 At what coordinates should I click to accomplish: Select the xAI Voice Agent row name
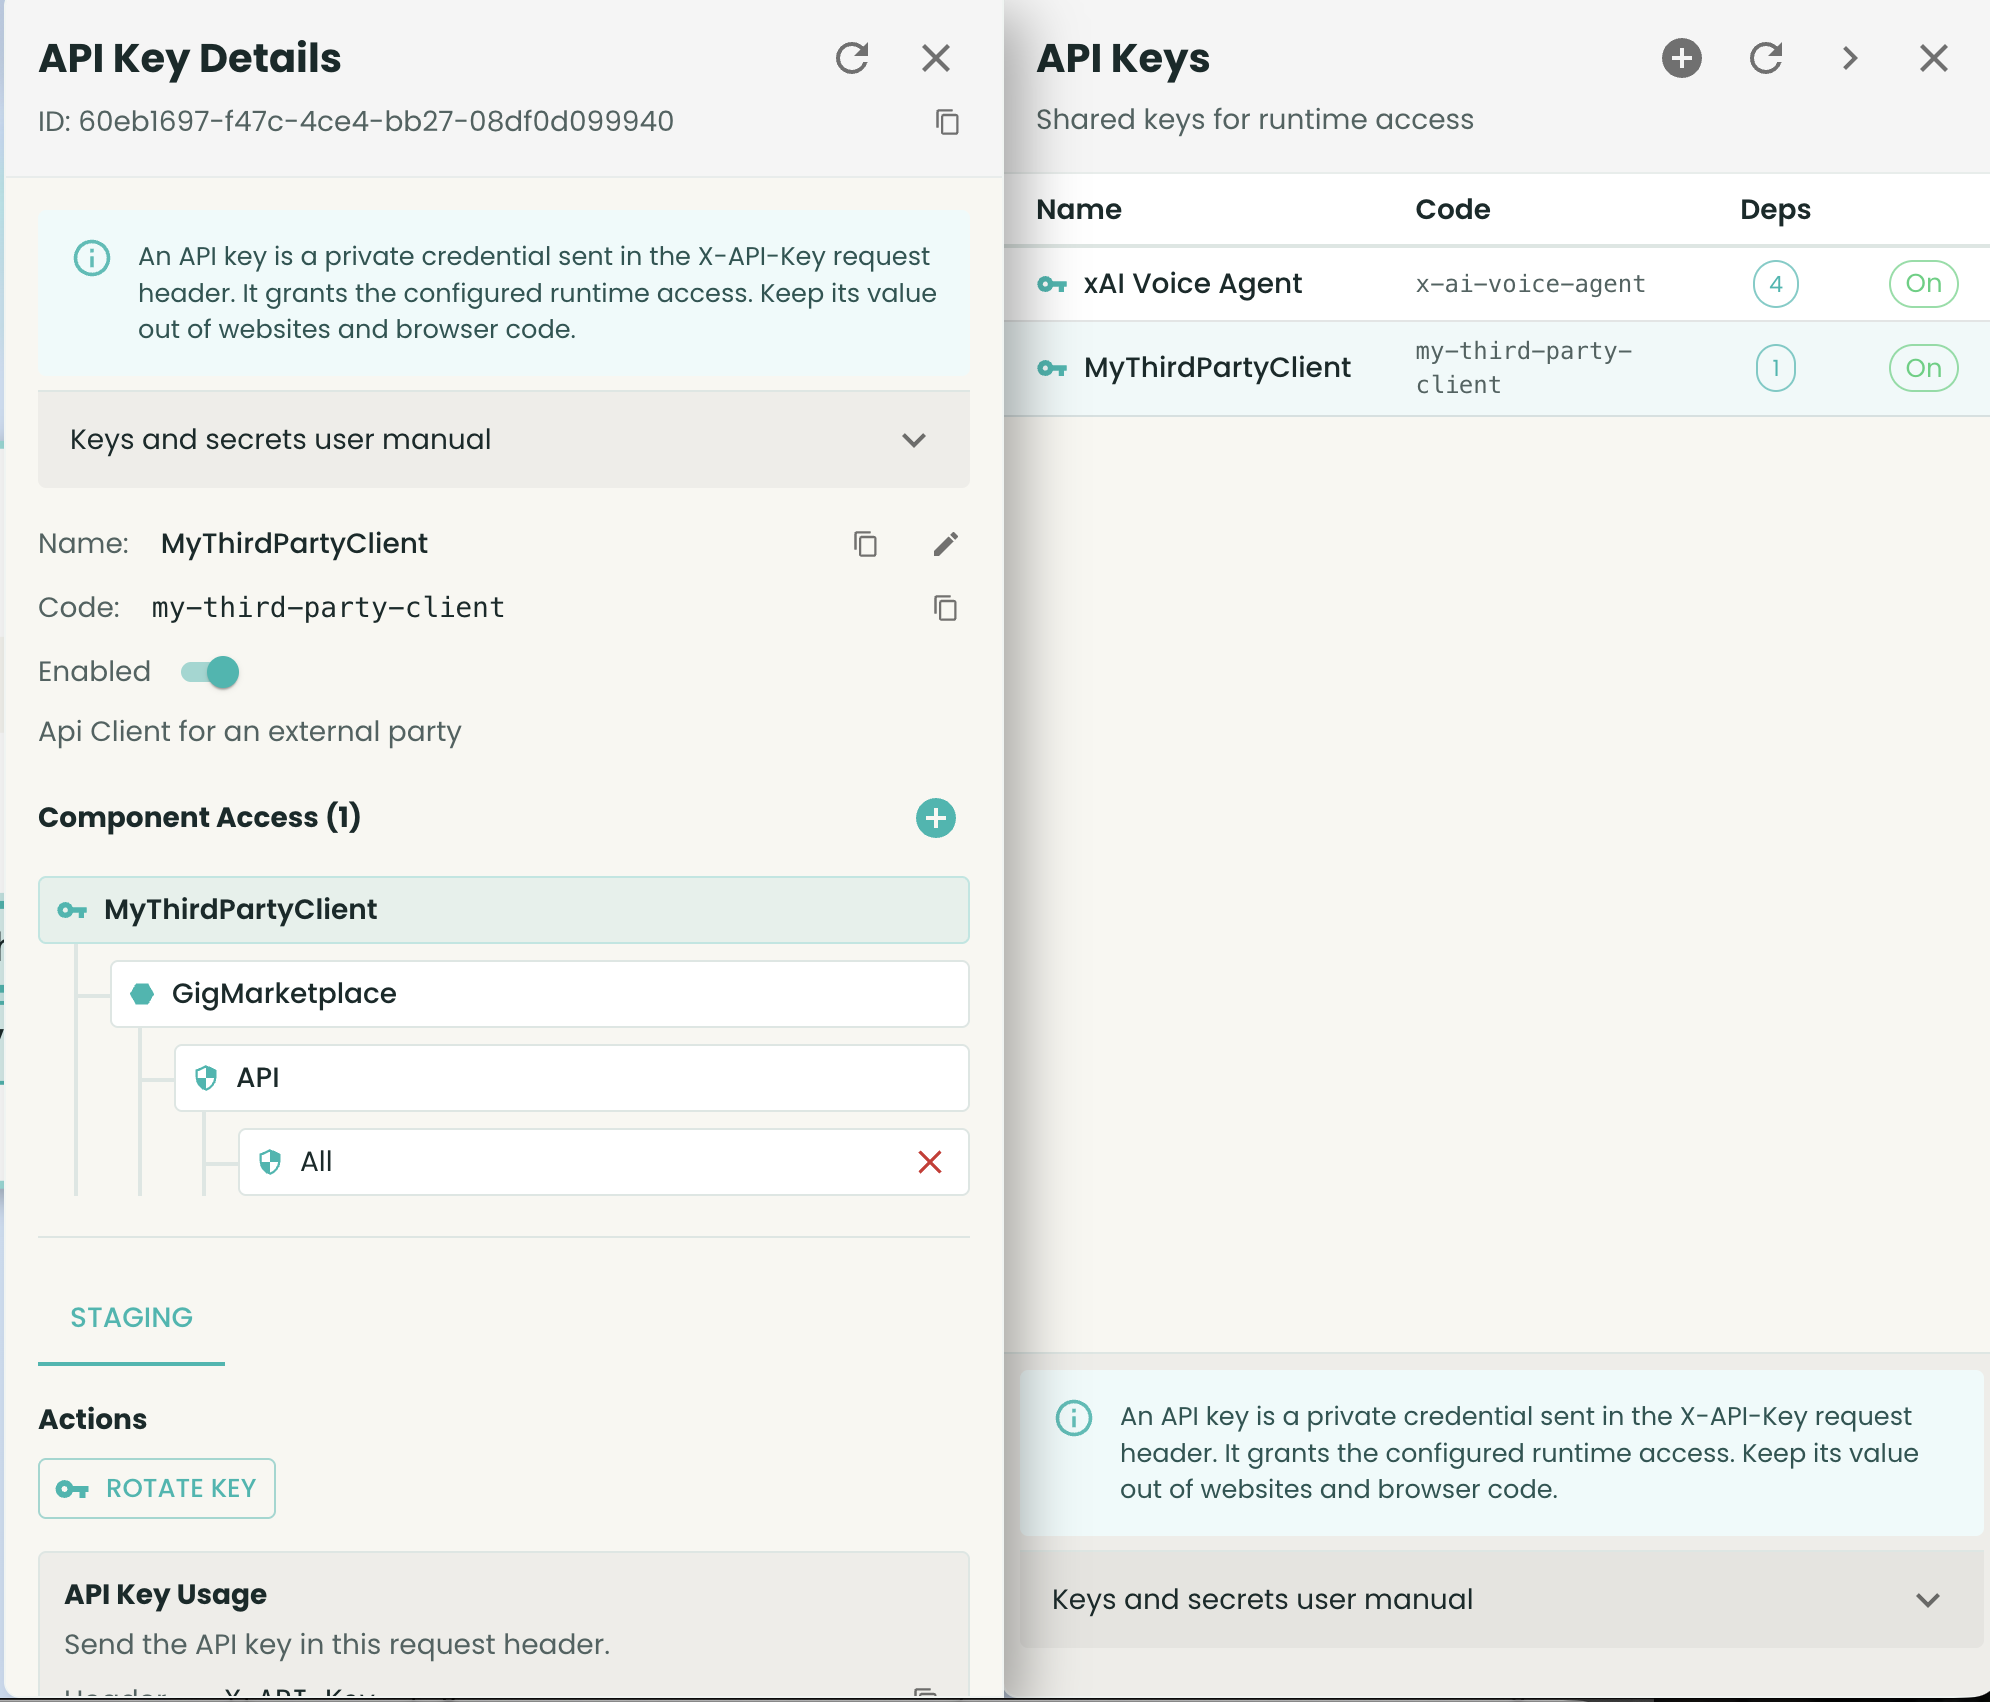point(1193,284)
